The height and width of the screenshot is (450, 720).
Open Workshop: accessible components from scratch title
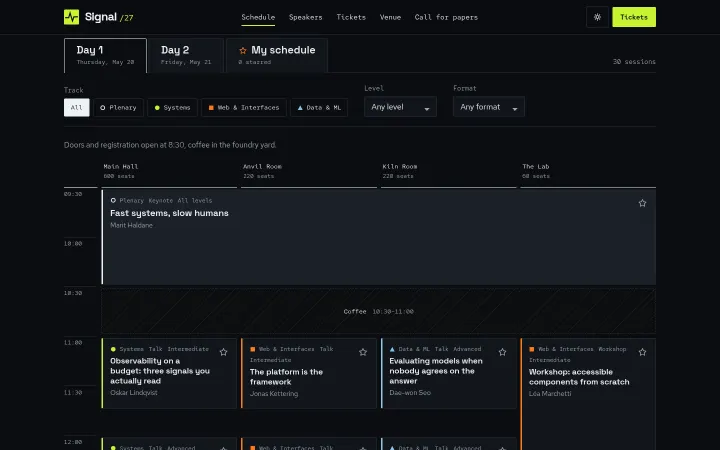click(579, 377)
